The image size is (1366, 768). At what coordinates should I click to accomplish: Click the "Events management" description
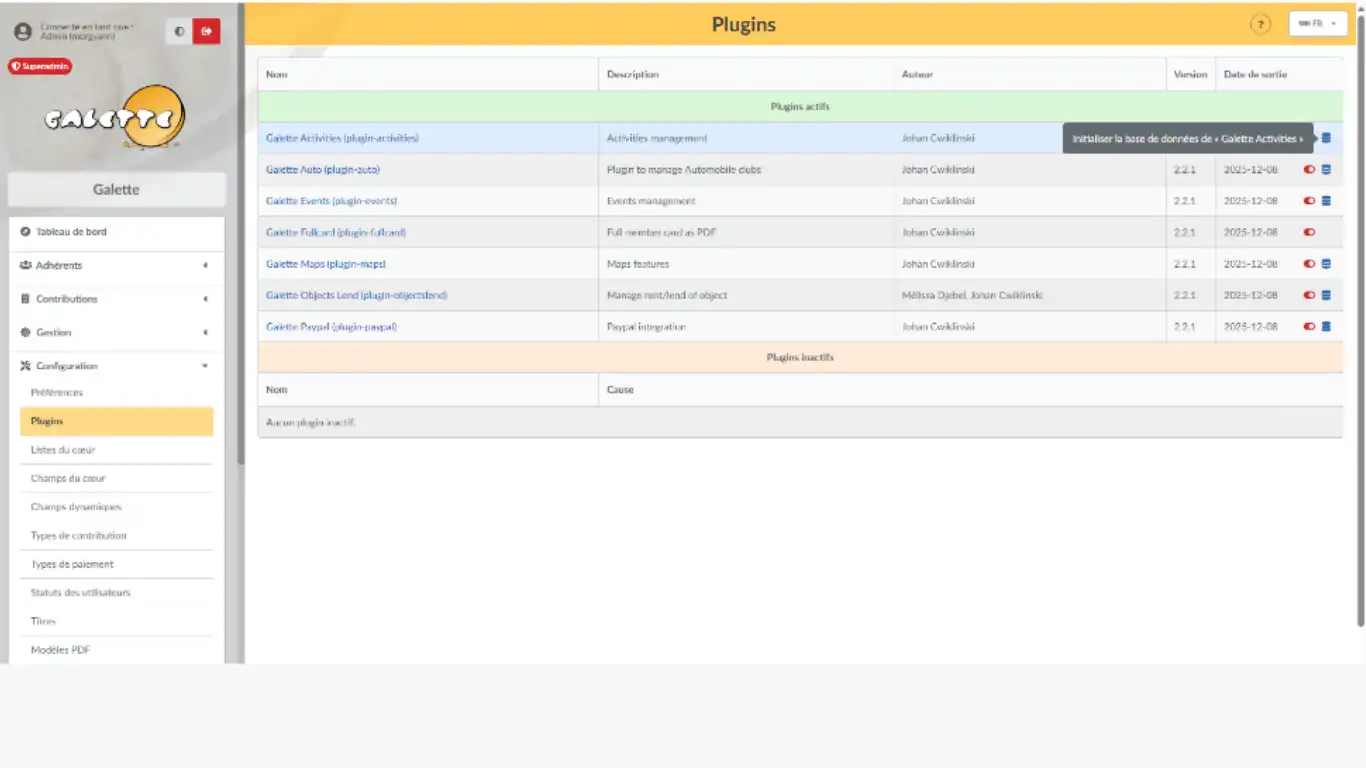coord(651,201)
